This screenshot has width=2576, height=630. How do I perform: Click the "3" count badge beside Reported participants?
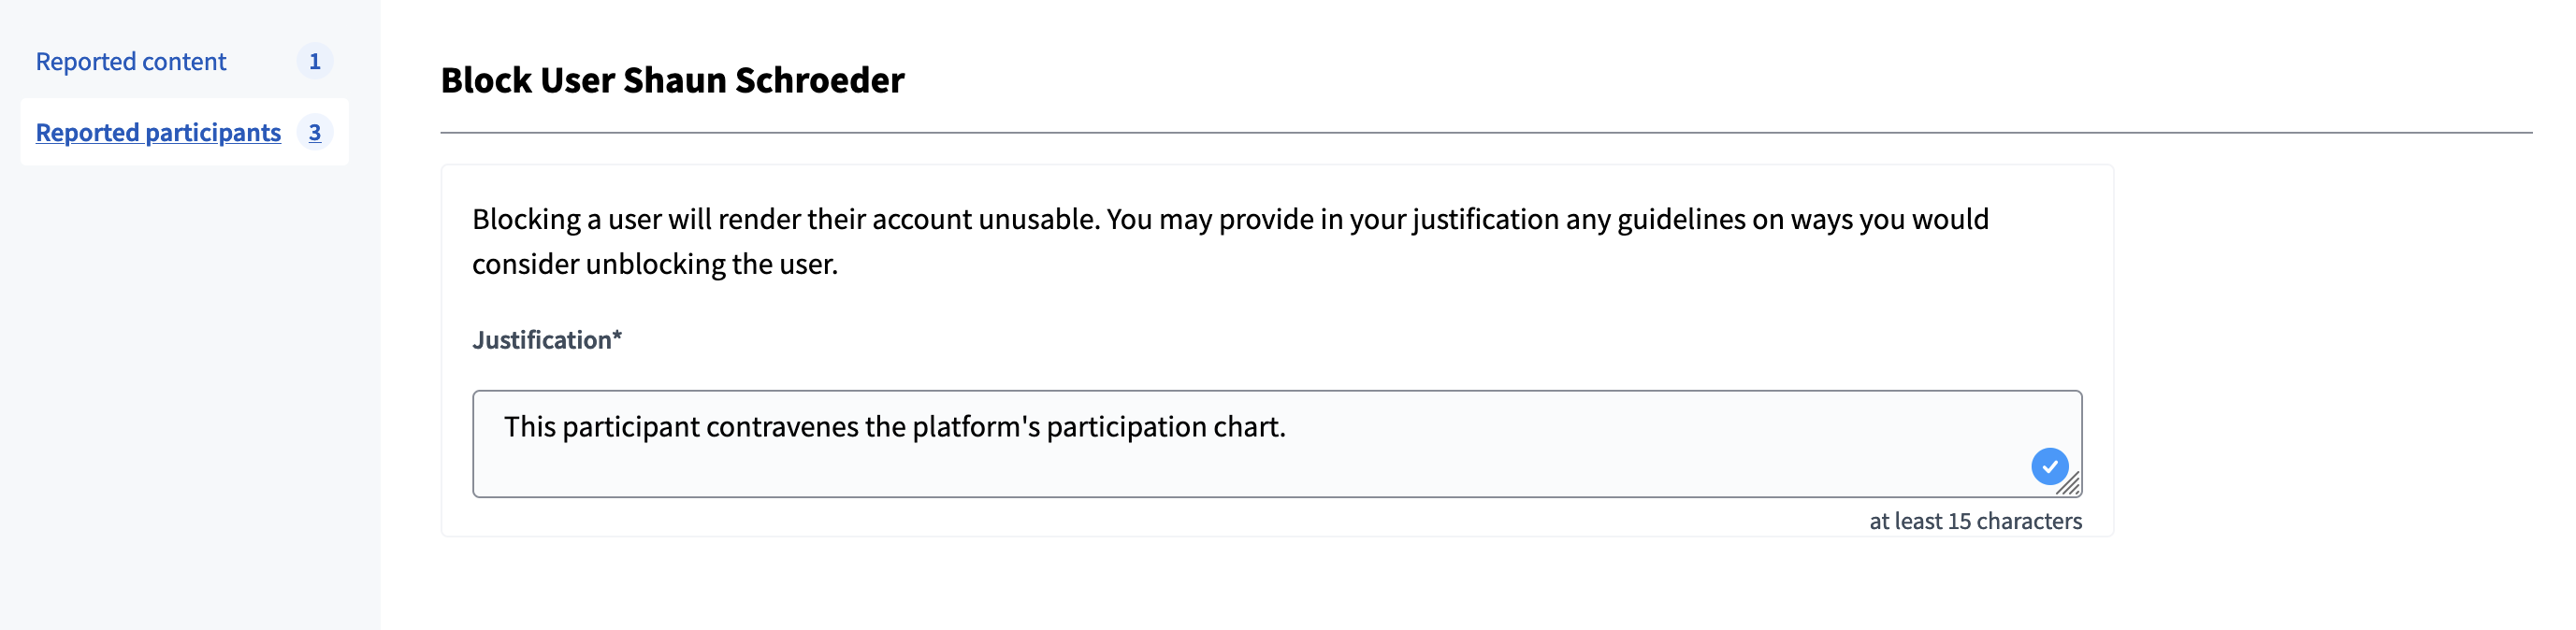[x=315, y=132]
